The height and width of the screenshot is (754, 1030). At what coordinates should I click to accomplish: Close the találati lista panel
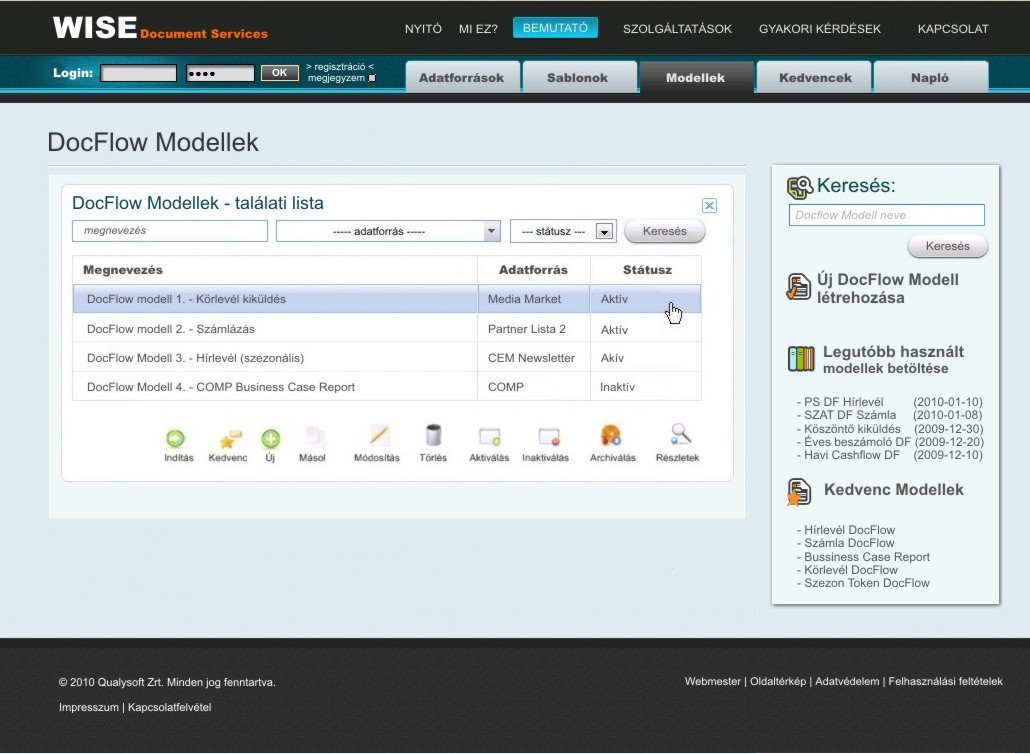[709, 206]
